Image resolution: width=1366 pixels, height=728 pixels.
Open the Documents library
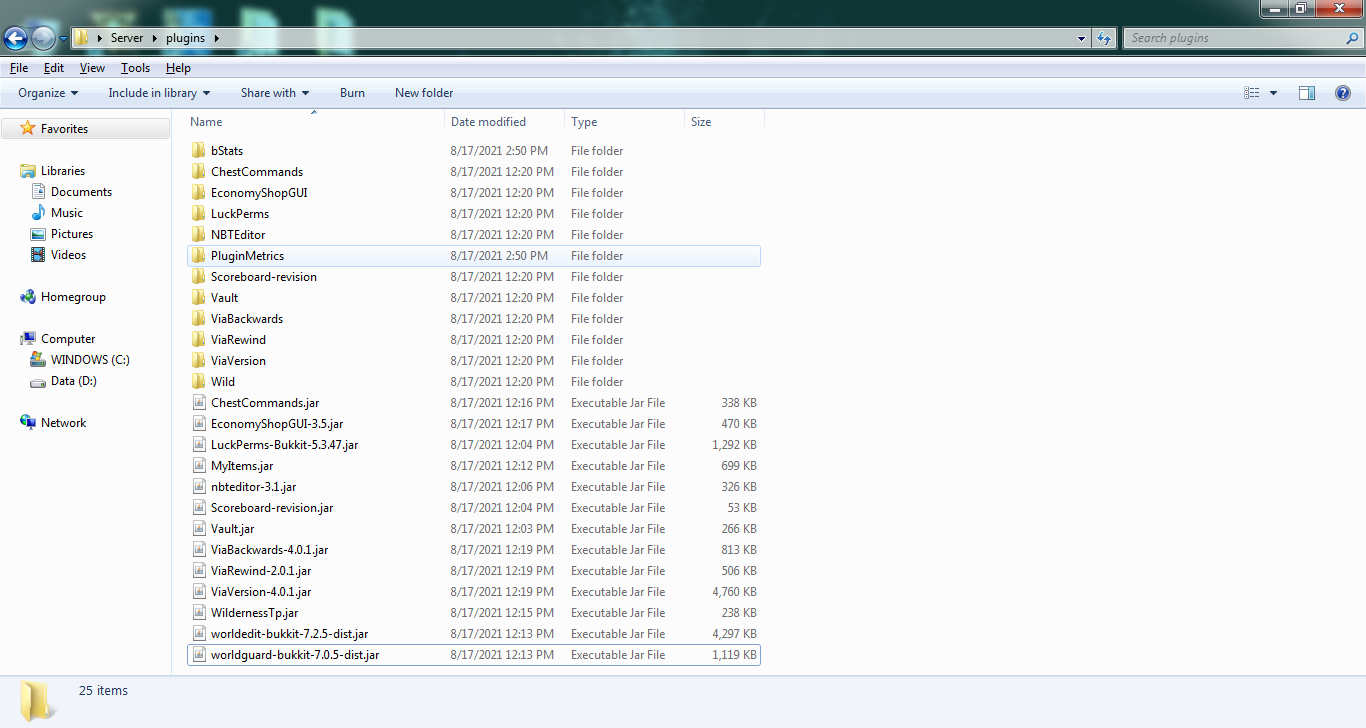tap(81, 192)
